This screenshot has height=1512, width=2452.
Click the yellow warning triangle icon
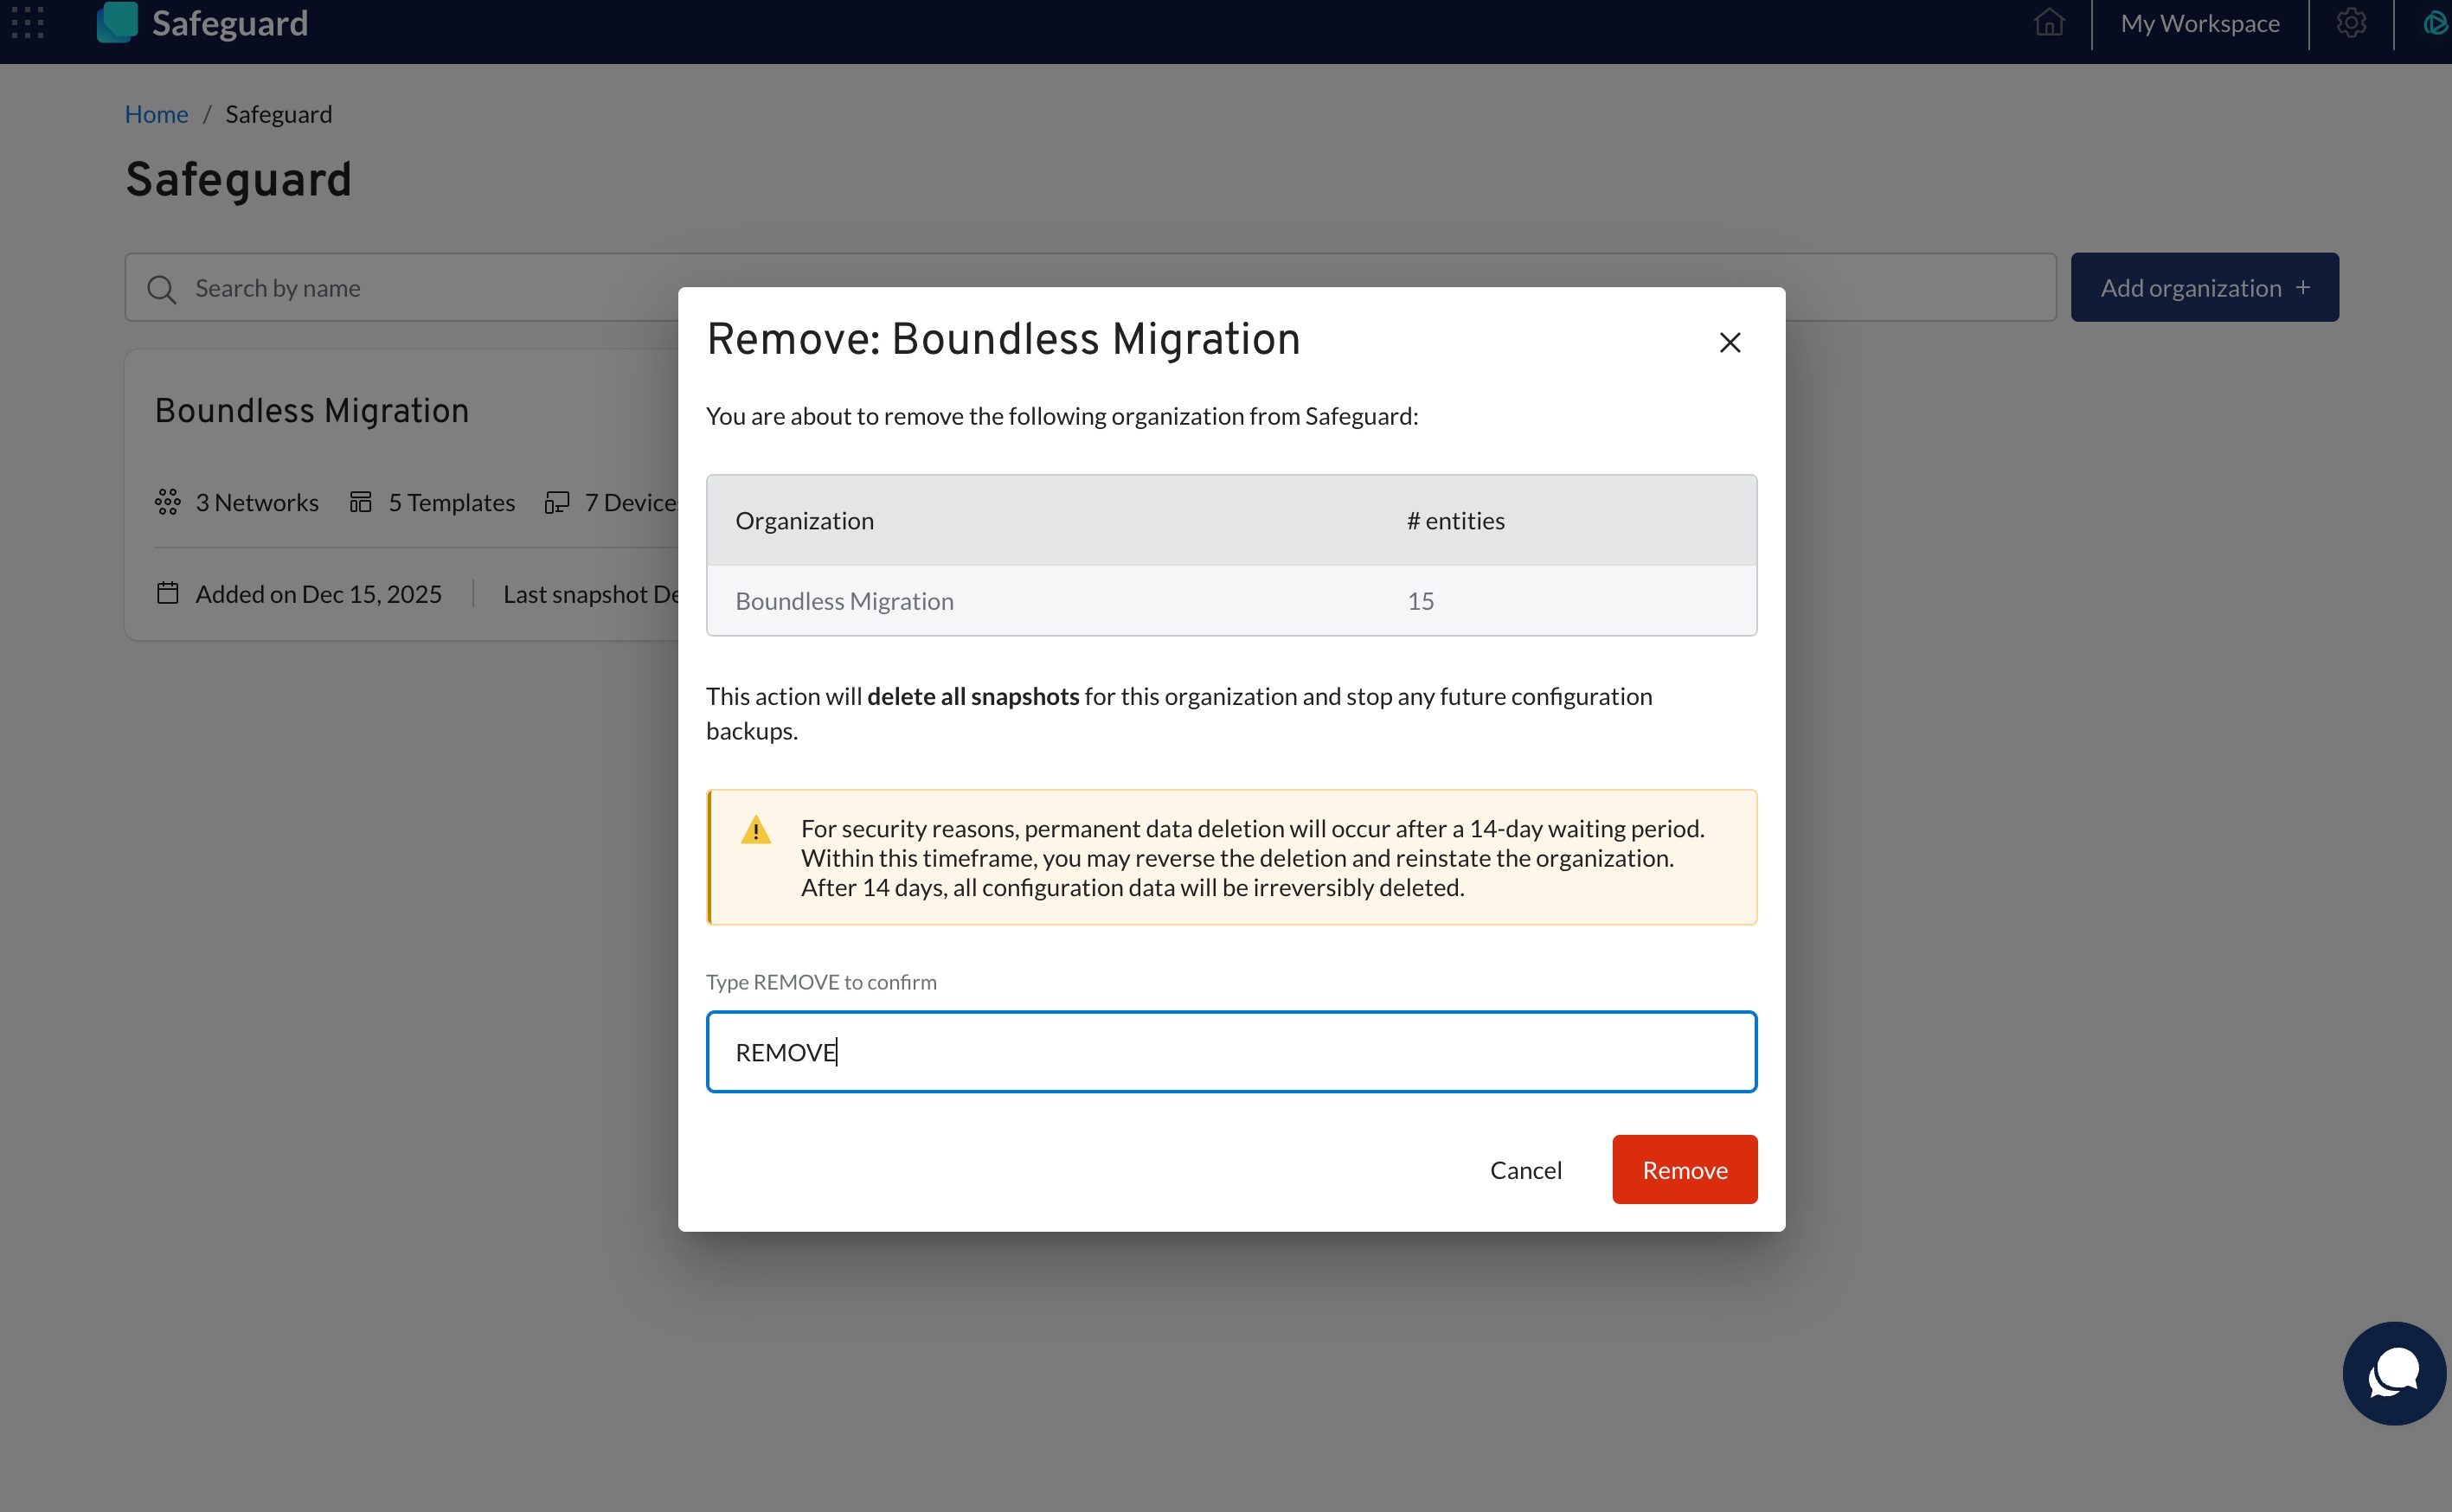(x=756, y=830)
